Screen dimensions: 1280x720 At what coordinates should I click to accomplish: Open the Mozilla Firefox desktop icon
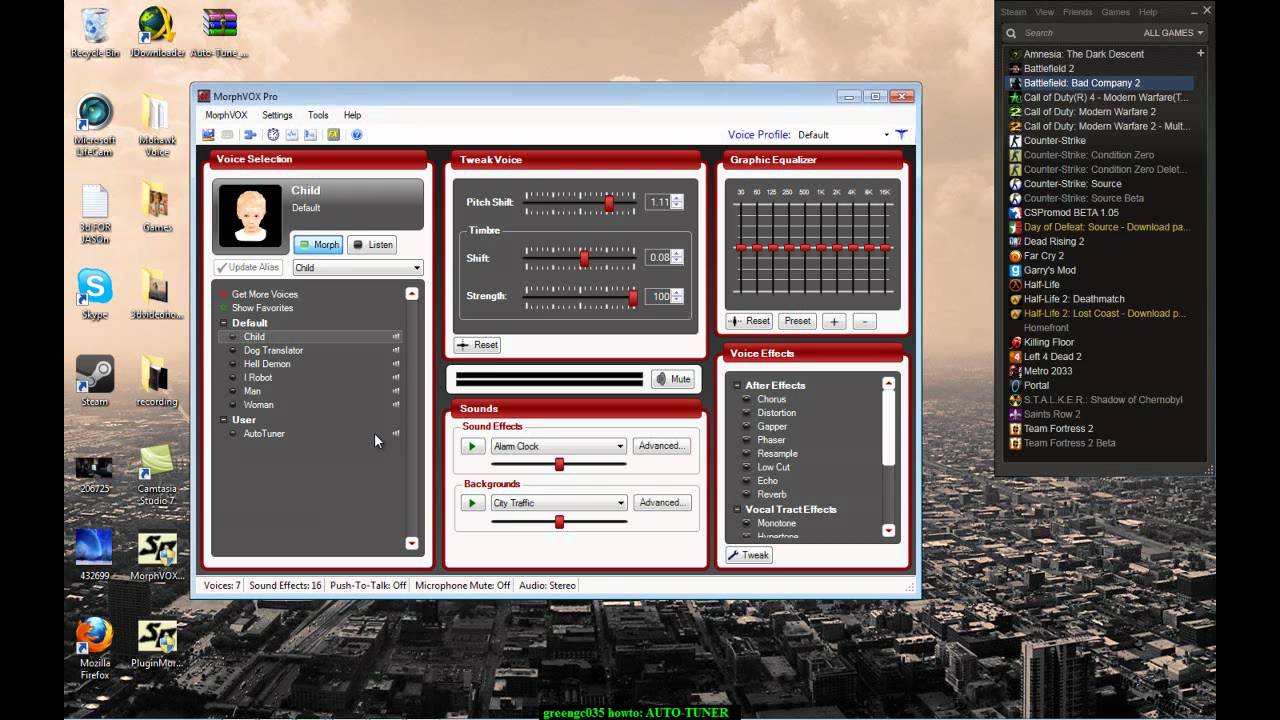click(x=95, y=647)
